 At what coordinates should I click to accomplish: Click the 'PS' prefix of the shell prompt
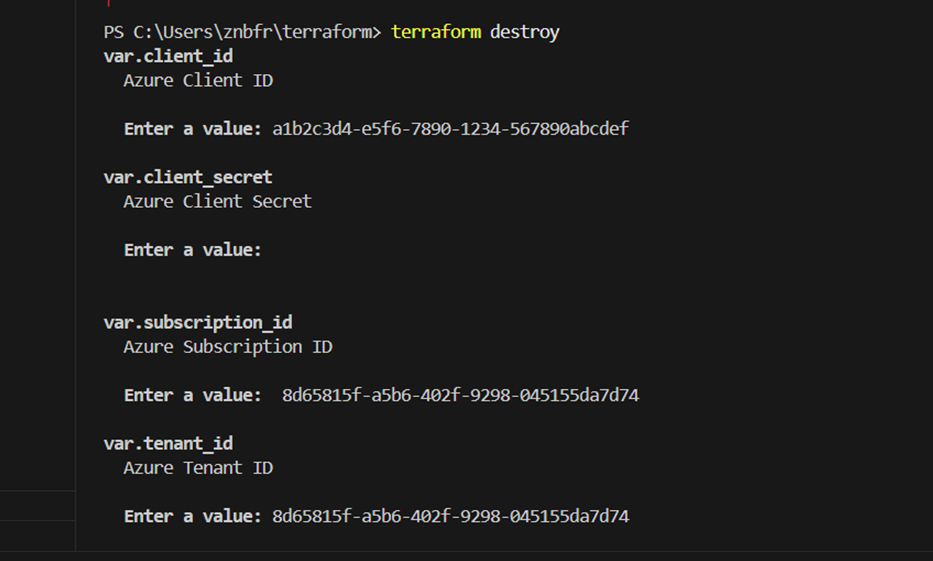113,32
